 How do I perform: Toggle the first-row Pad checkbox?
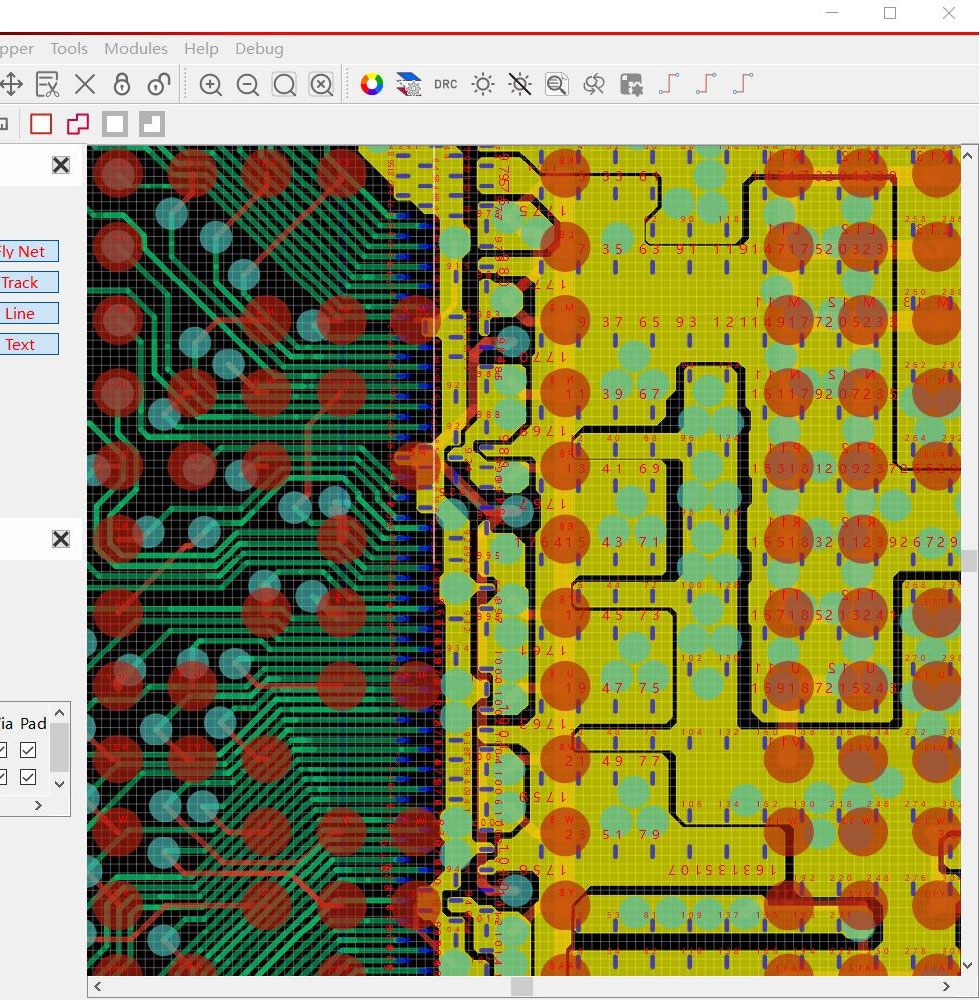(28, 750)
